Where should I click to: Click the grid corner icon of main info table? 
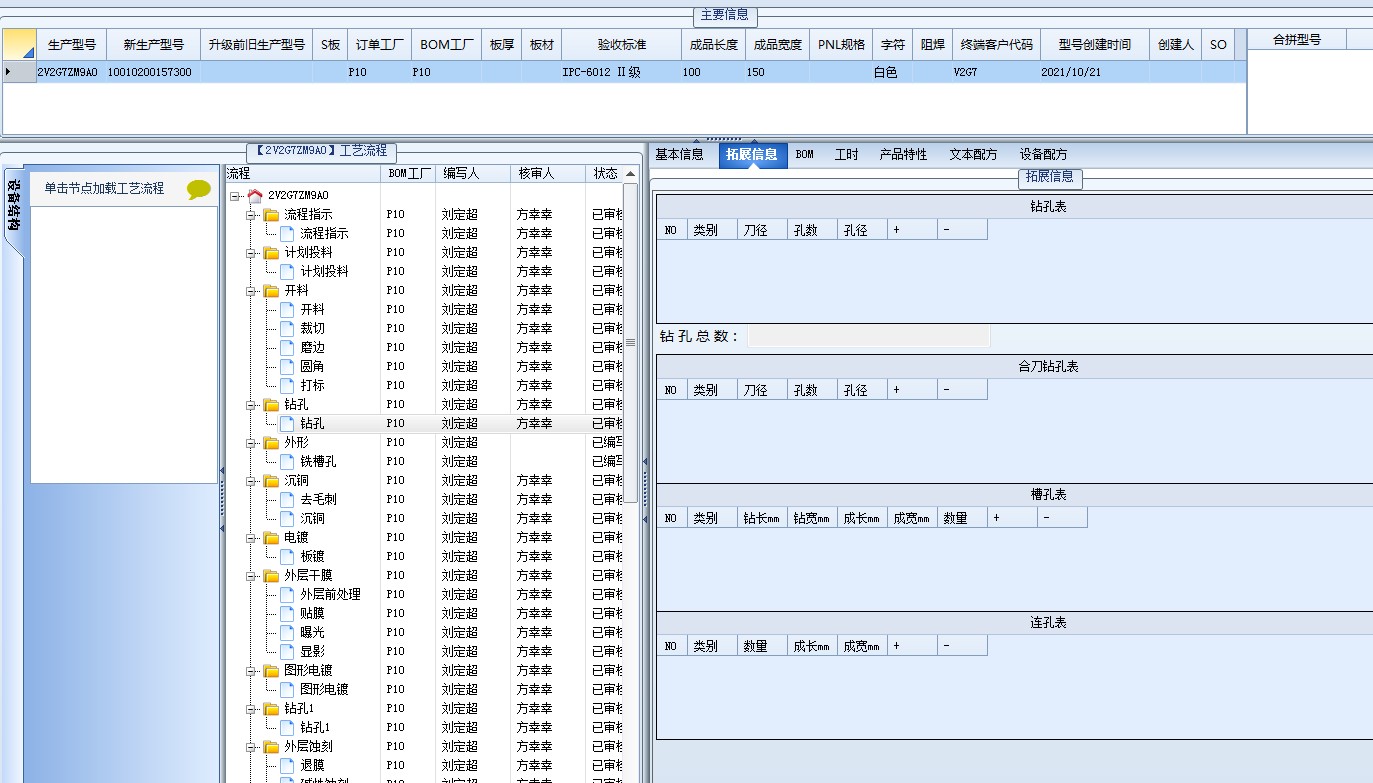[19, 44]
